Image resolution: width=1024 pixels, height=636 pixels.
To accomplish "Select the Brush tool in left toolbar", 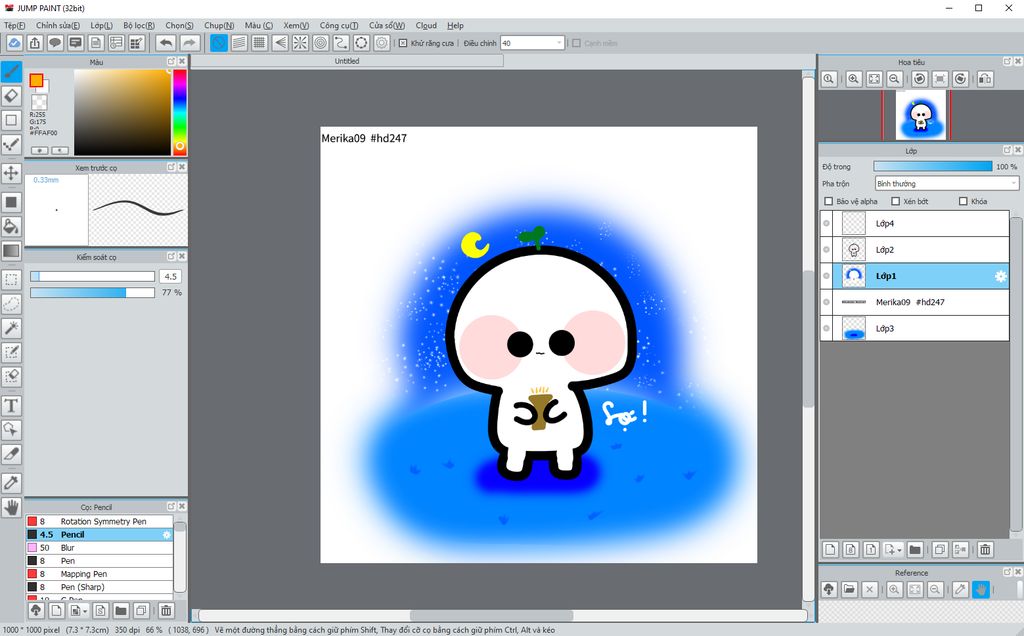I will 11,72.
